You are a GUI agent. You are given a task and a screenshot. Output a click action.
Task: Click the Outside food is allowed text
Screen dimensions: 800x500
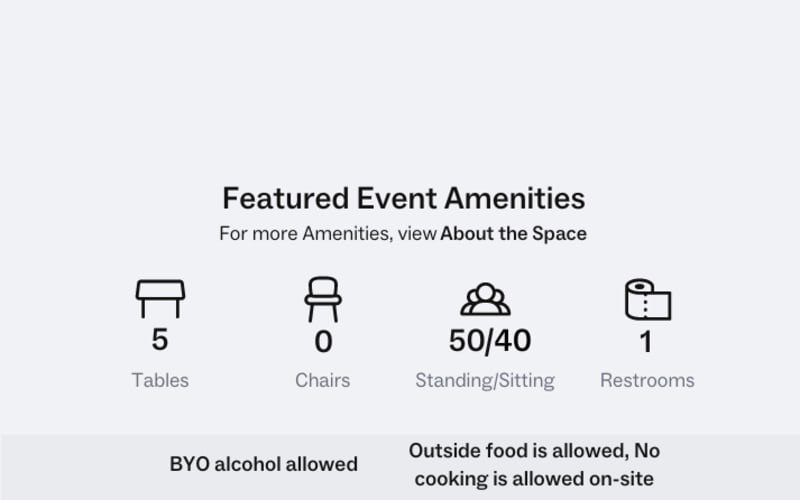coord(518,451)
